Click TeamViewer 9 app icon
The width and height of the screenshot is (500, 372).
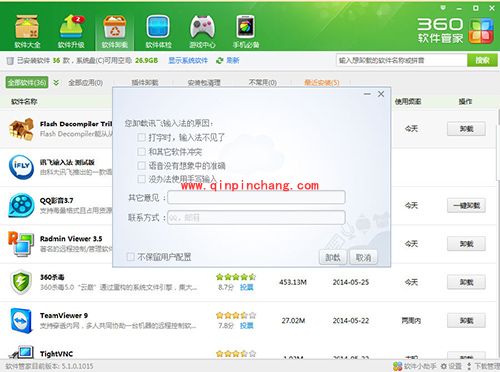tap(21, 321)
